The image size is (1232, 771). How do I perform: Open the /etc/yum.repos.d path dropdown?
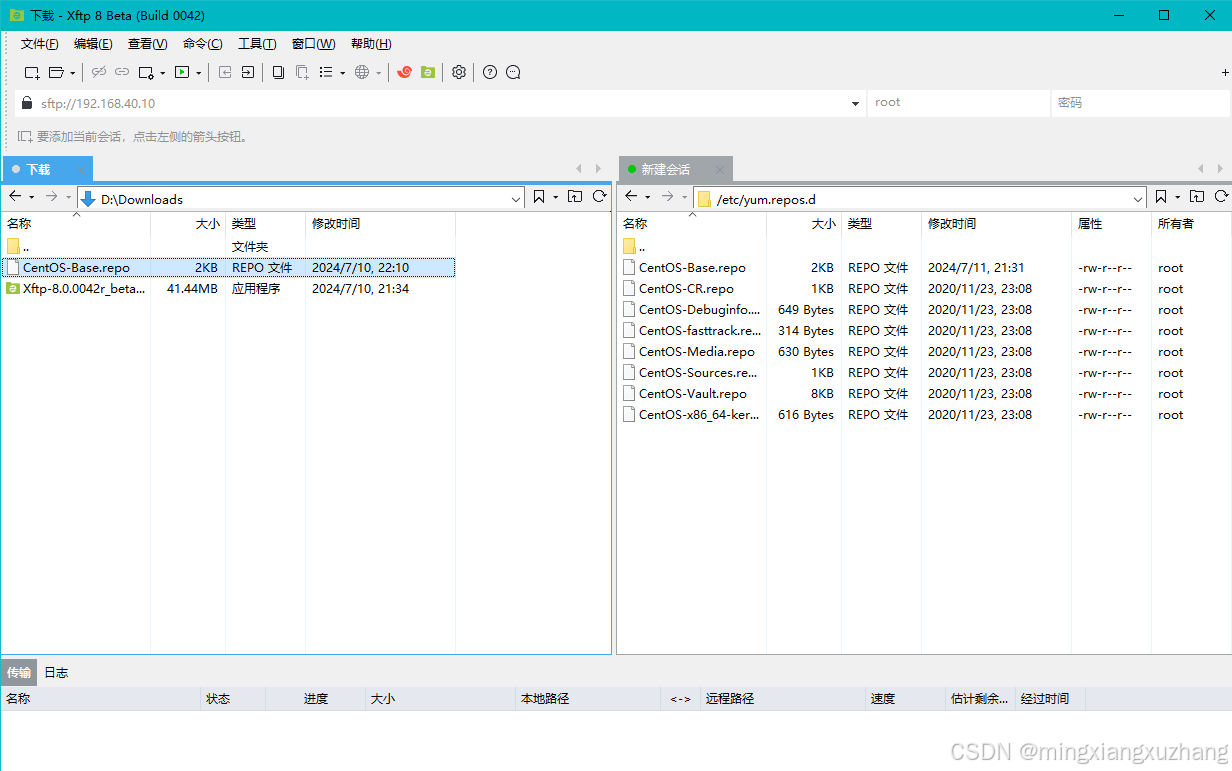1138,199
